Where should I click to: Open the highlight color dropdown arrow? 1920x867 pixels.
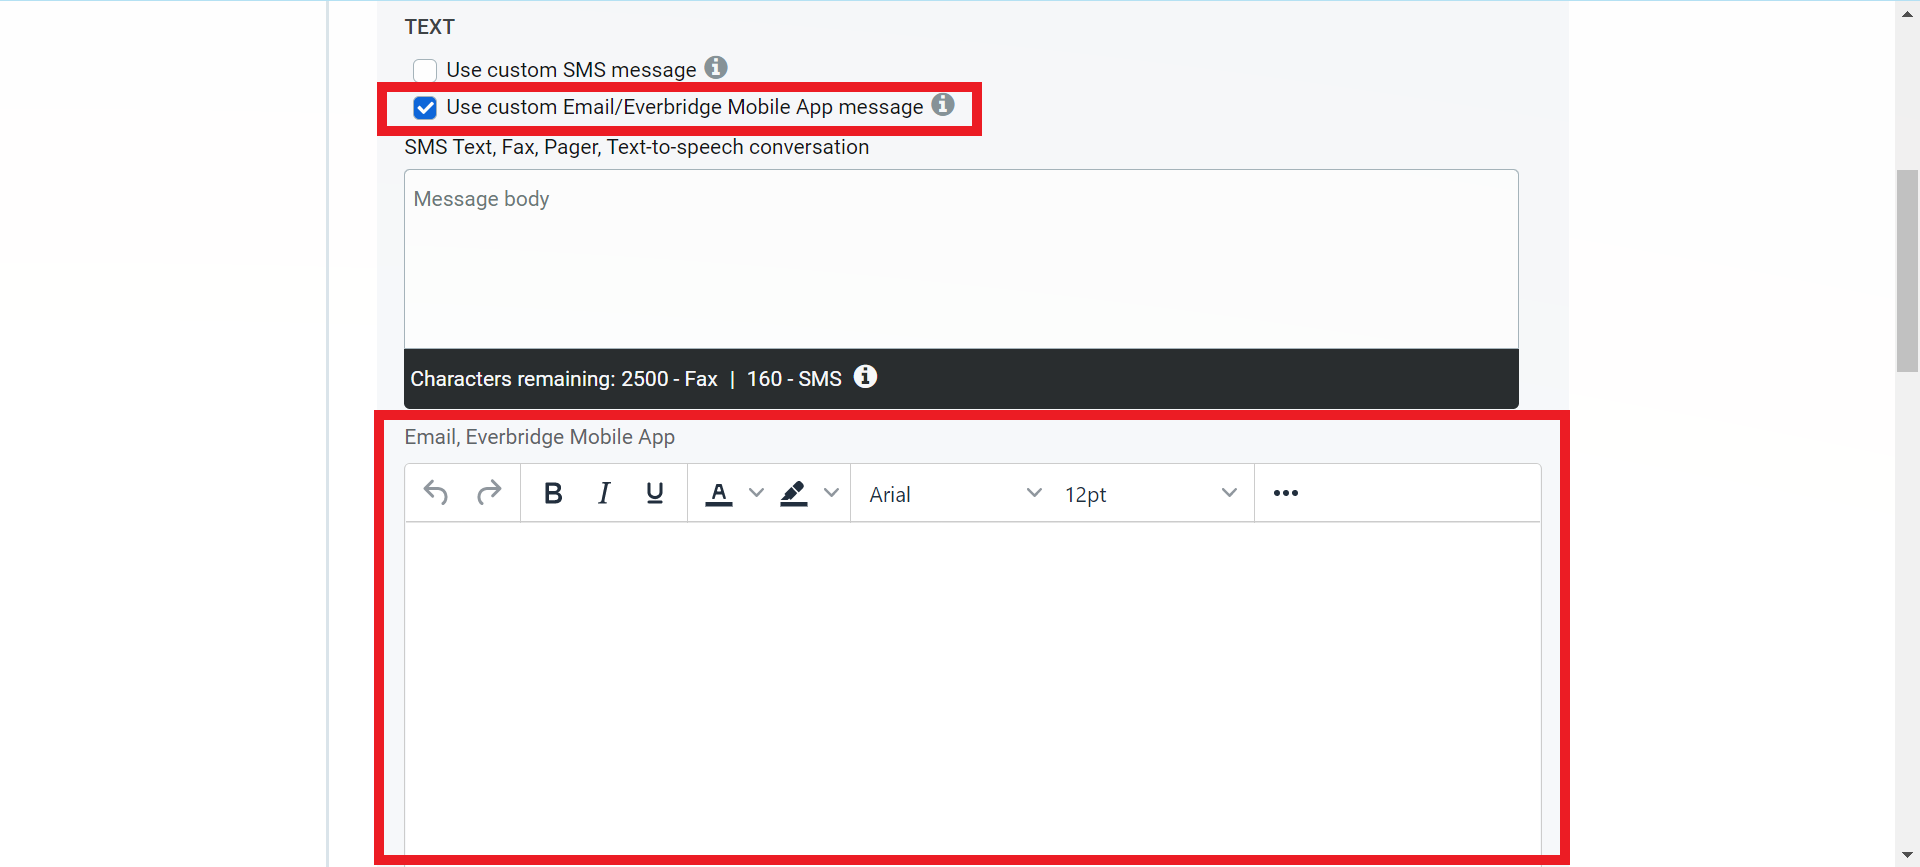(x=831, y=493)
